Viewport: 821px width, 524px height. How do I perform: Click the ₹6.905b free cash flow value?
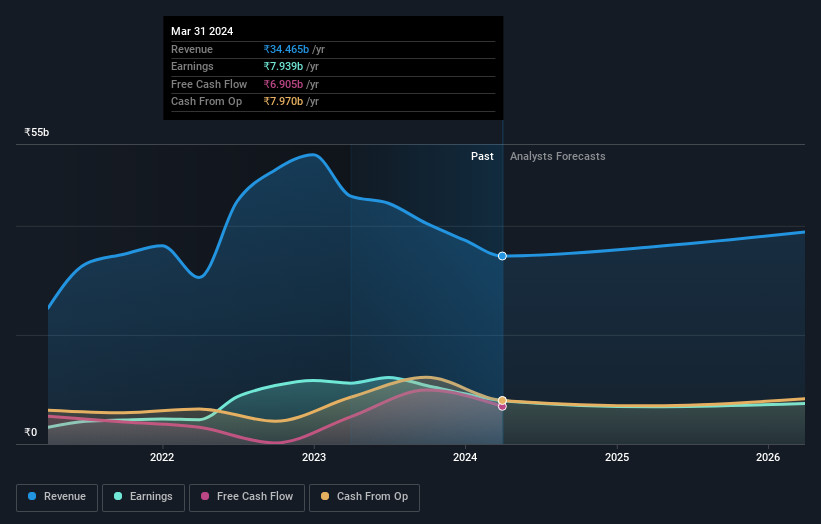click(283, 84)
